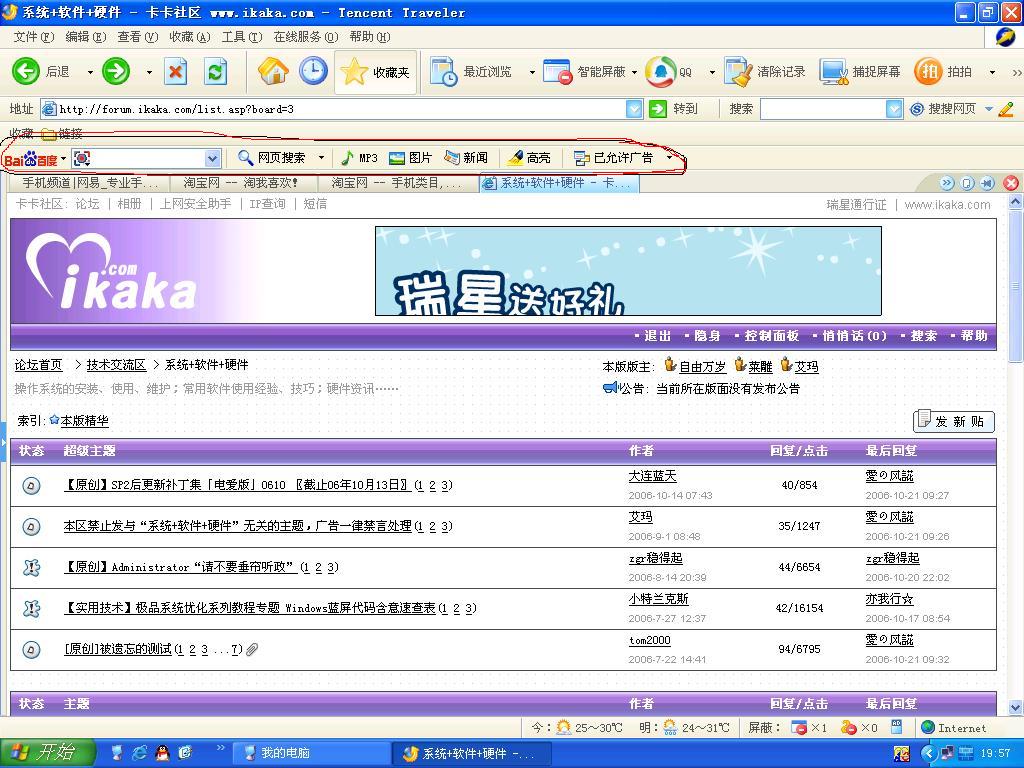The height and width of the screenshot is (768, 1024).
Task: Click the 智能屏蔽 smart block icon
Action: point(558,72)
